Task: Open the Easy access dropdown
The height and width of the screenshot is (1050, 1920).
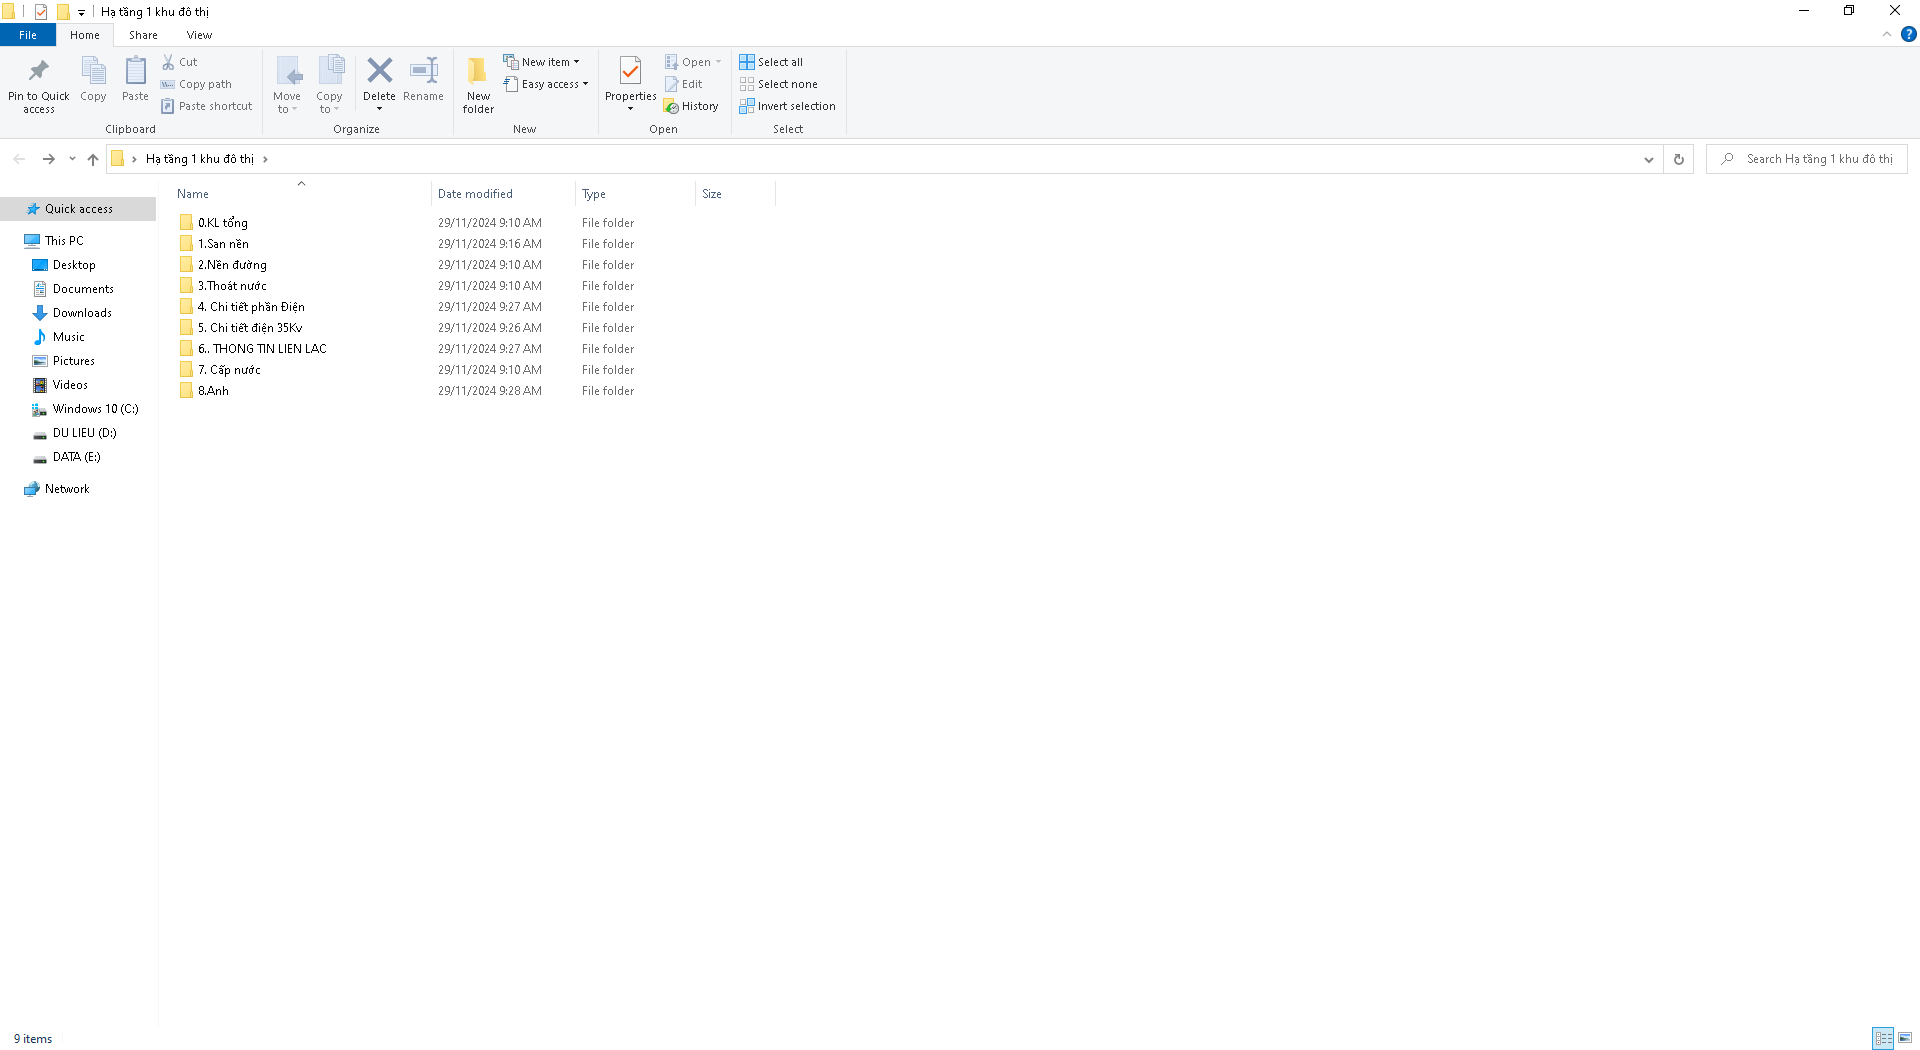Action: 546,84
